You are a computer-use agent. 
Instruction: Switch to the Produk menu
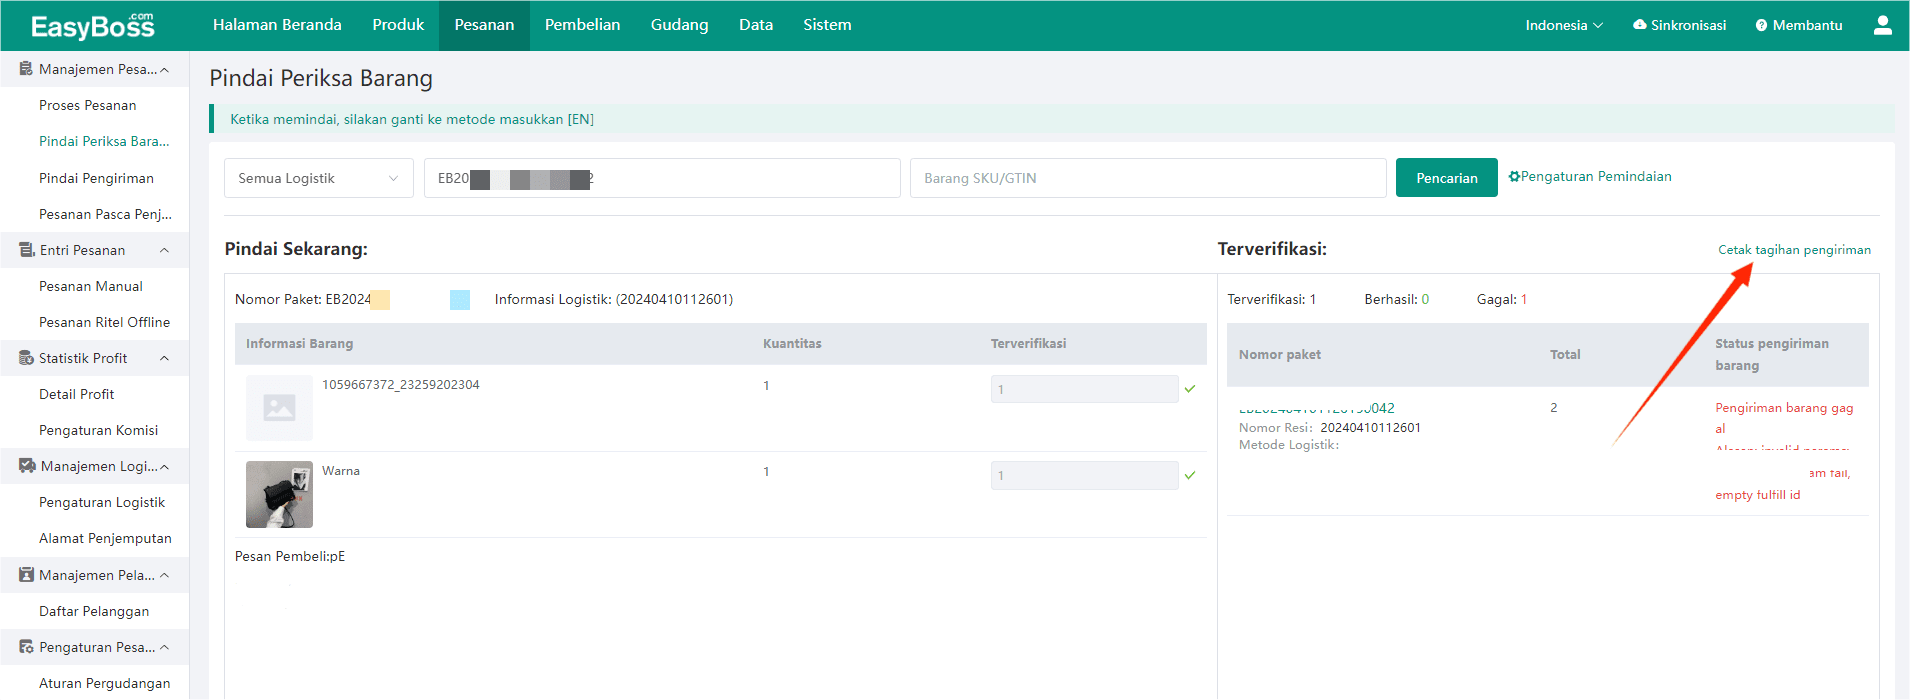click(x=398, y=25)
